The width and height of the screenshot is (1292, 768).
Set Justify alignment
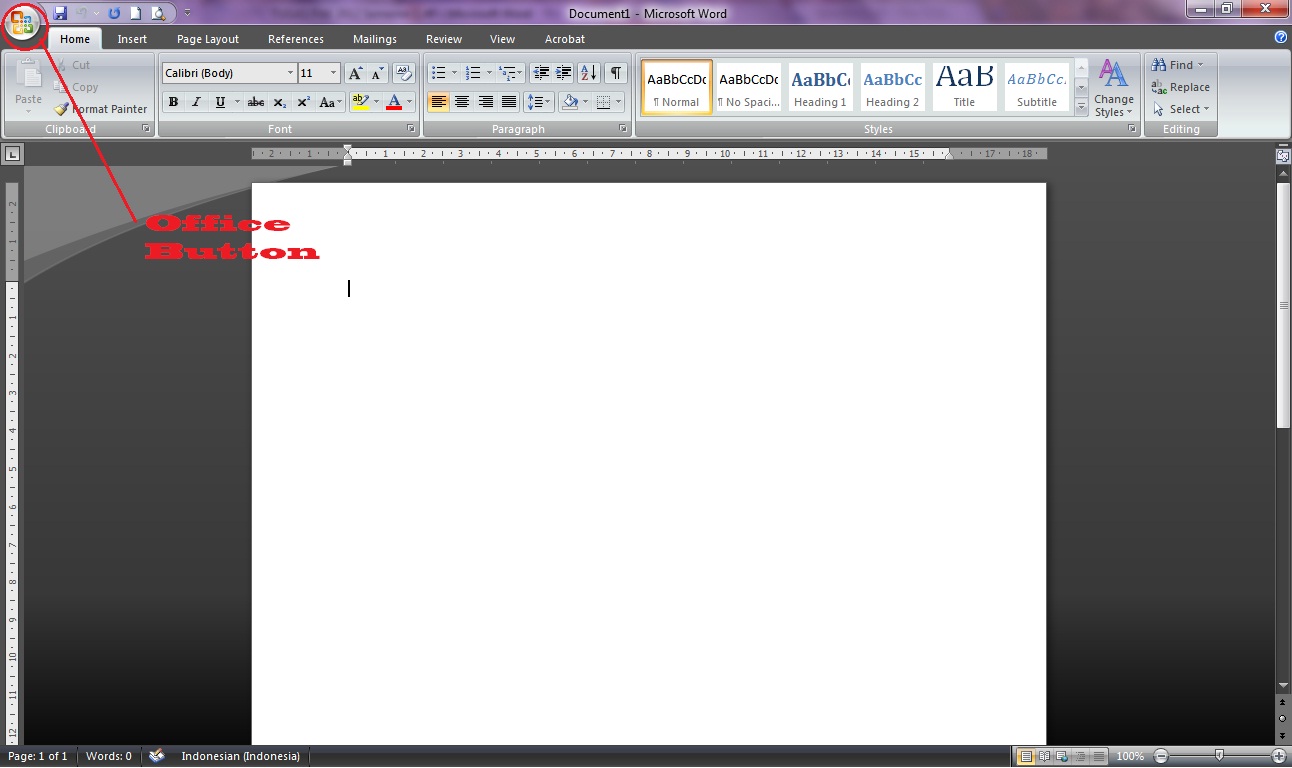click(509, 102)
